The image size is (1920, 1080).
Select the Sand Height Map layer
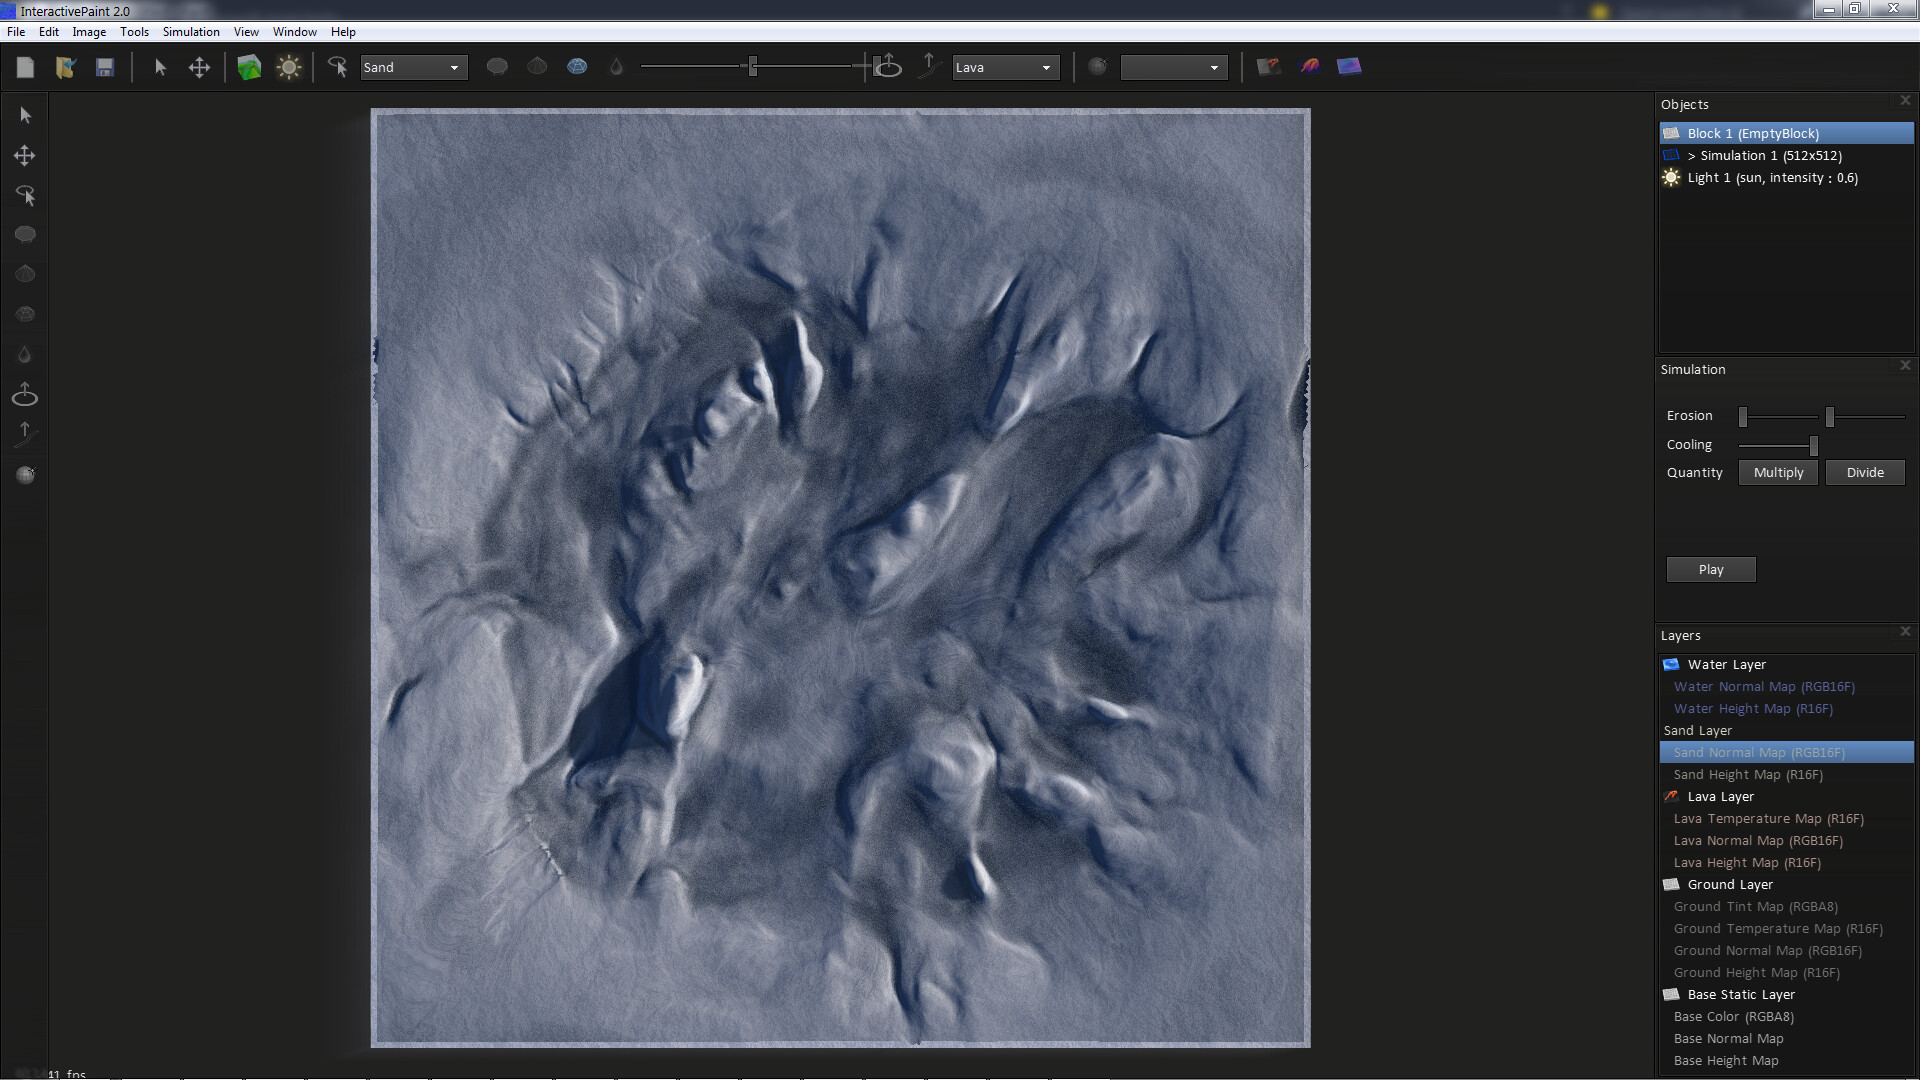point(1747,774)
